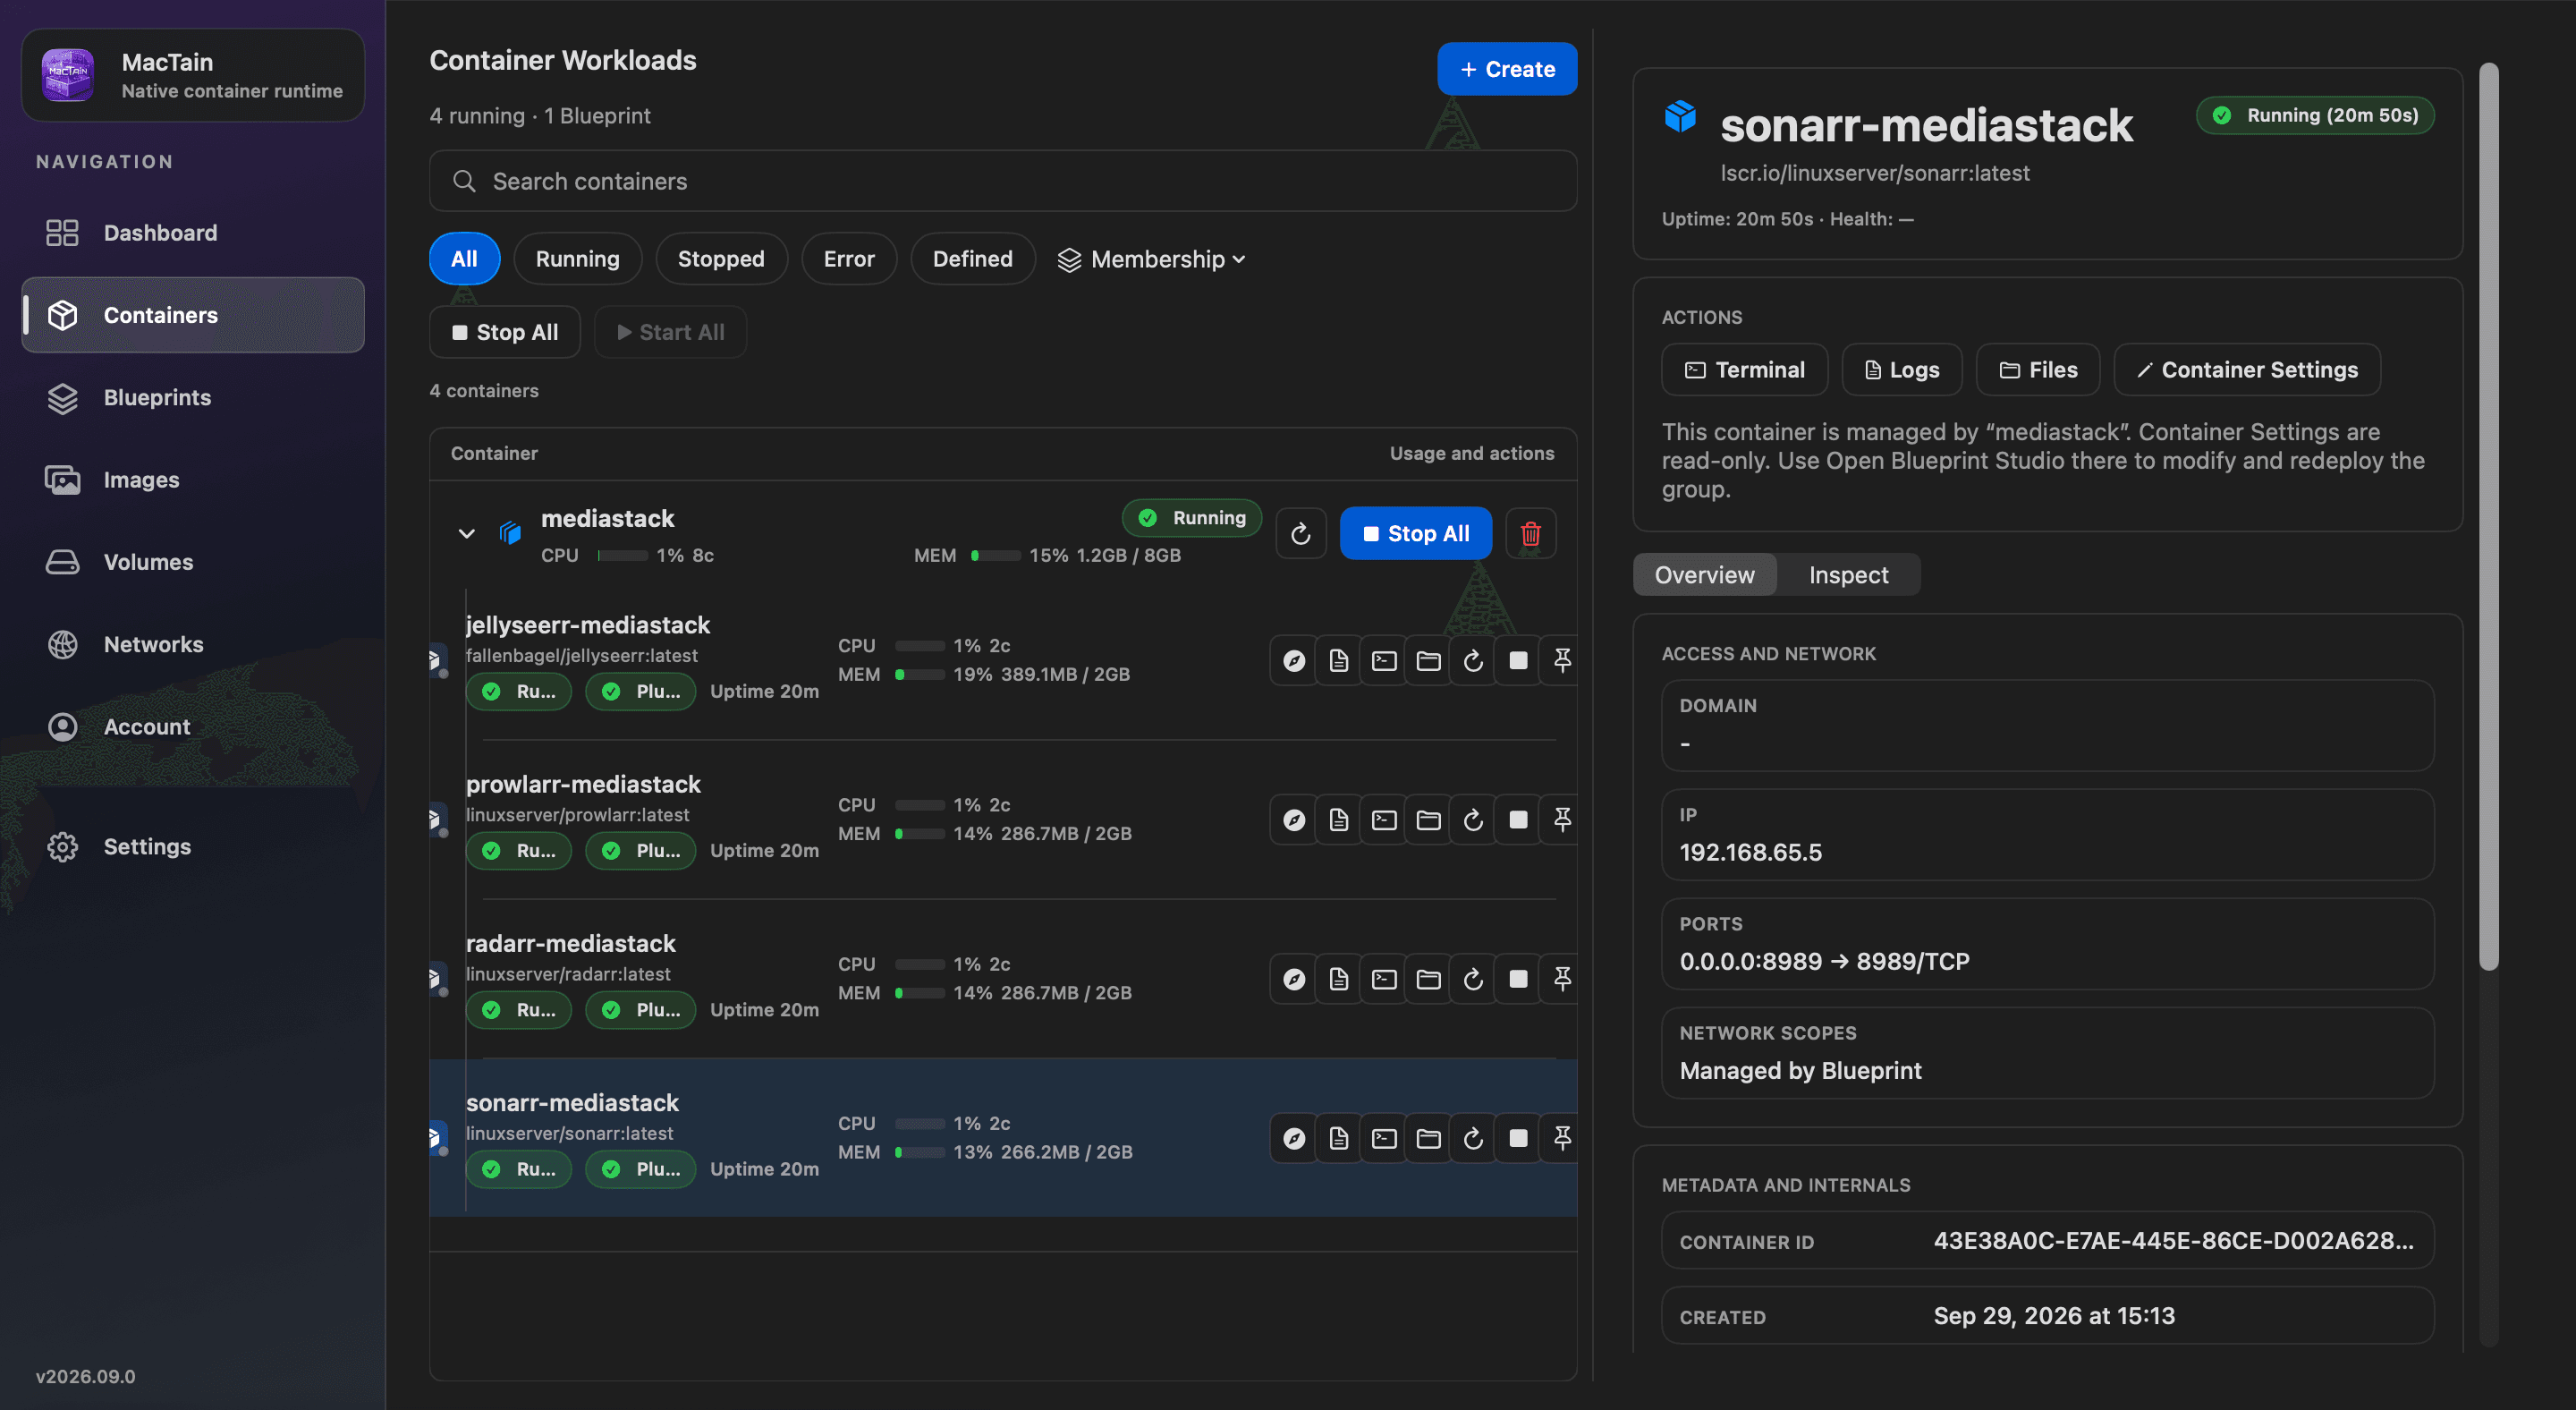The width and height of the screenshot is (2576, 1410).
Task: Focus the Search containers field
Action: tap(1003, 181)
